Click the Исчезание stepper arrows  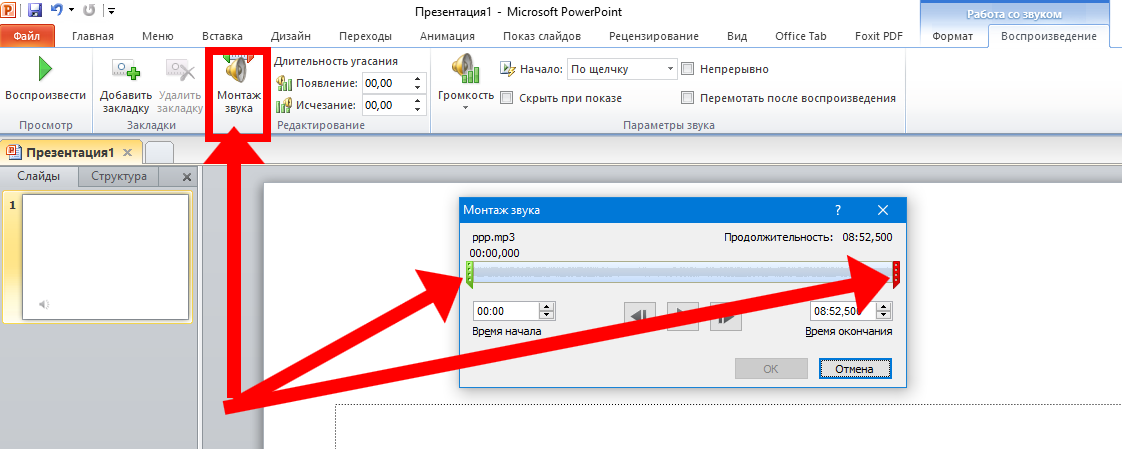(419, 105)
